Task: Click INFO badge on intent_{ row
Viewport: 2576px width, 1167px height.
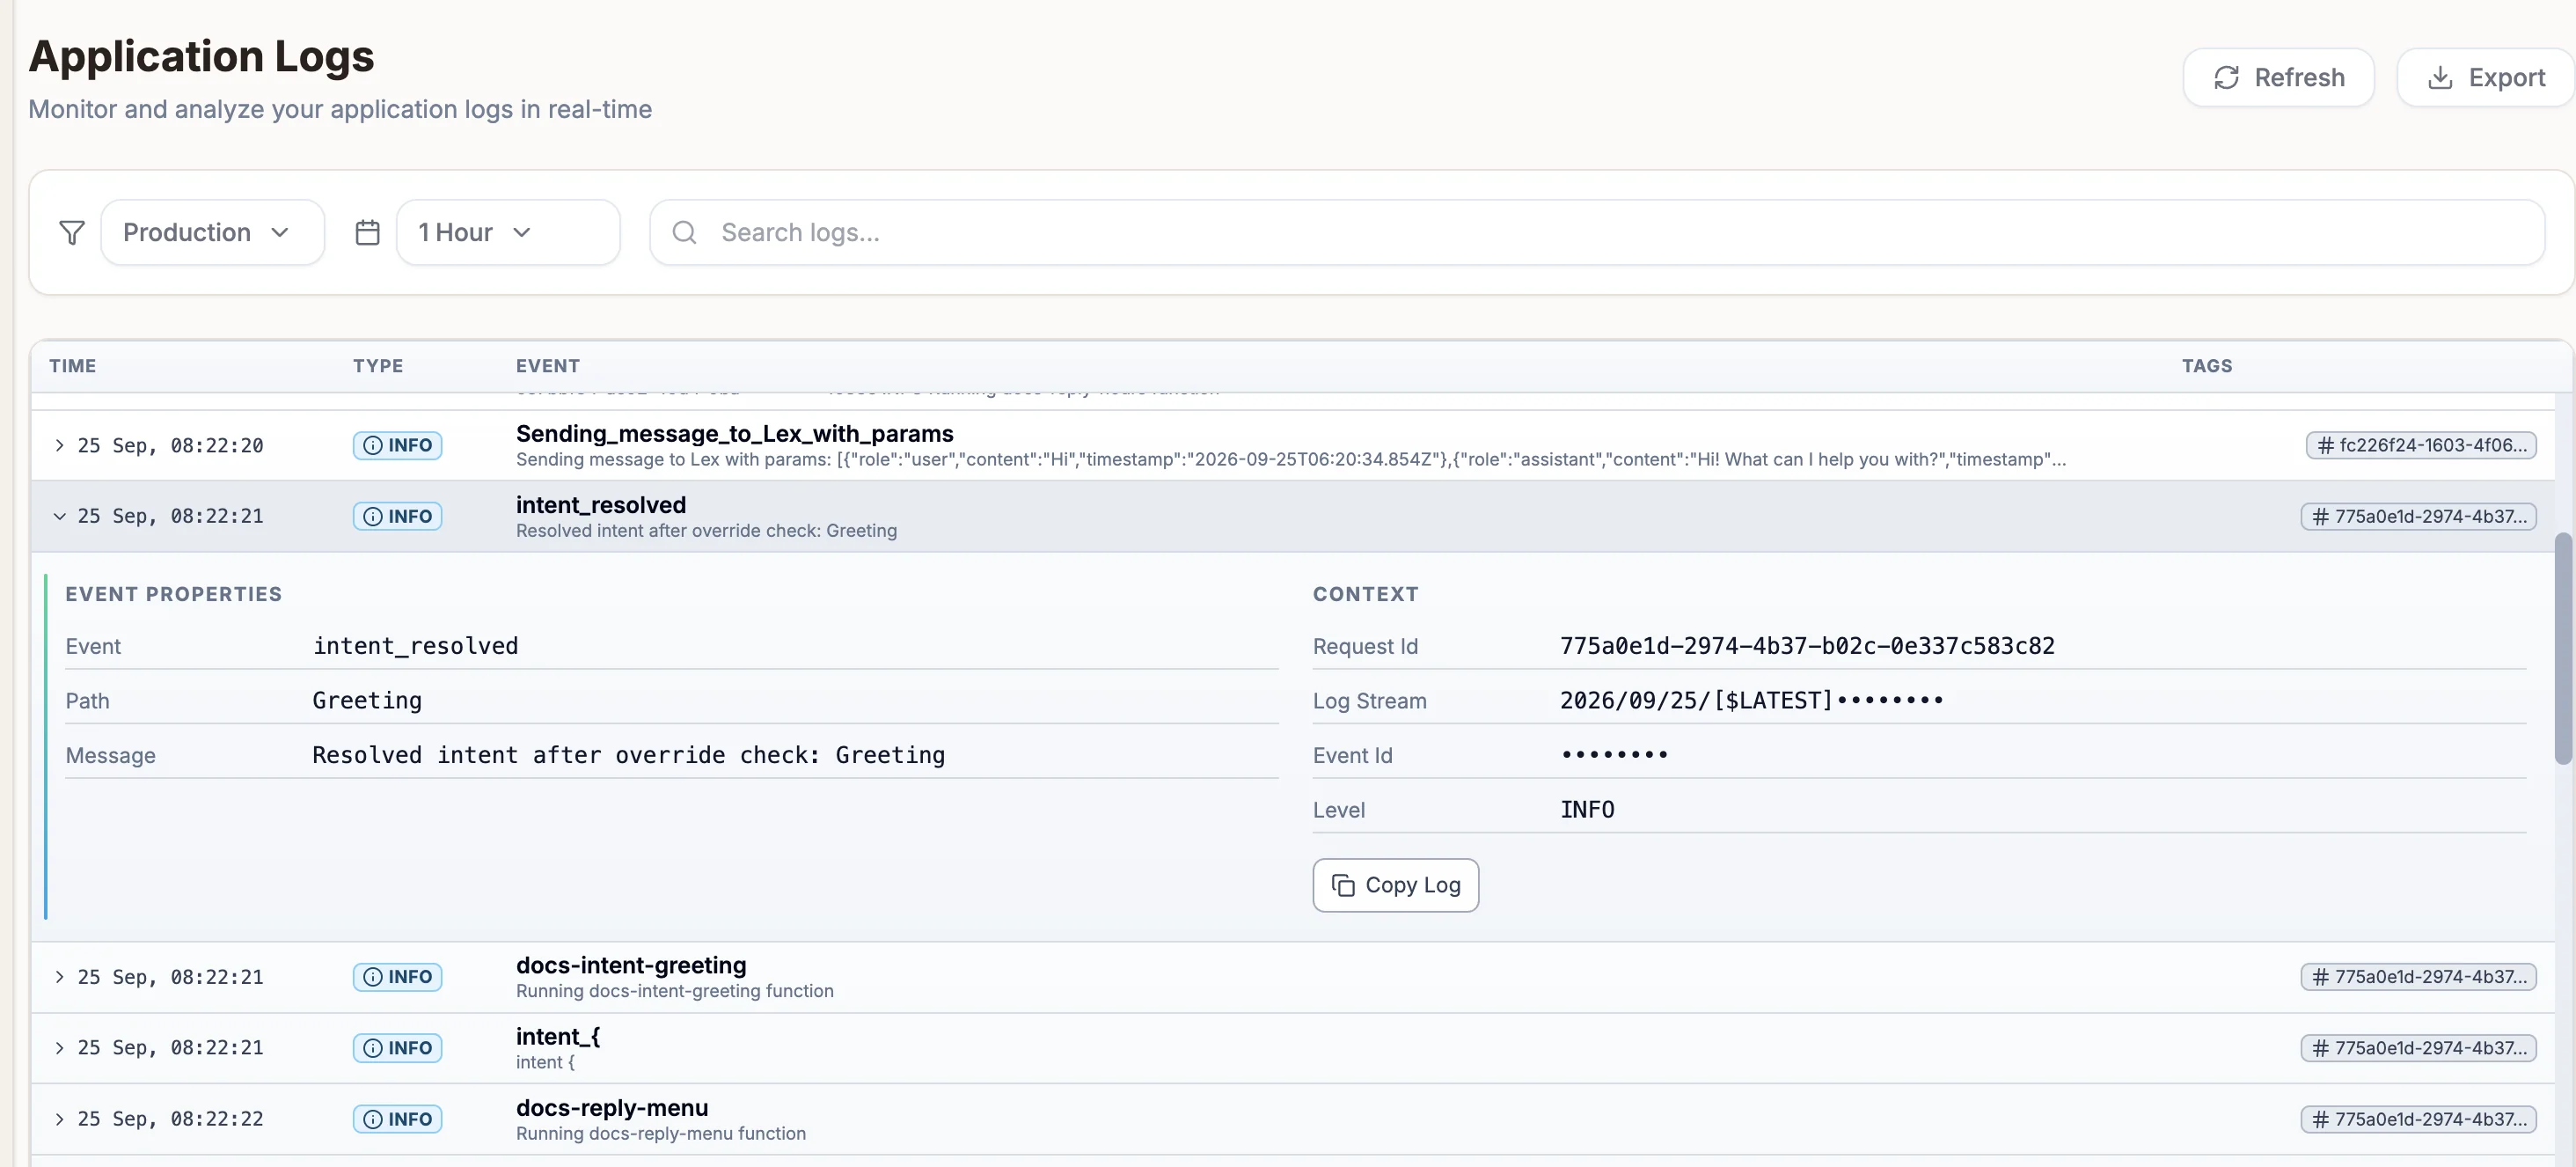Action: 397,1048
